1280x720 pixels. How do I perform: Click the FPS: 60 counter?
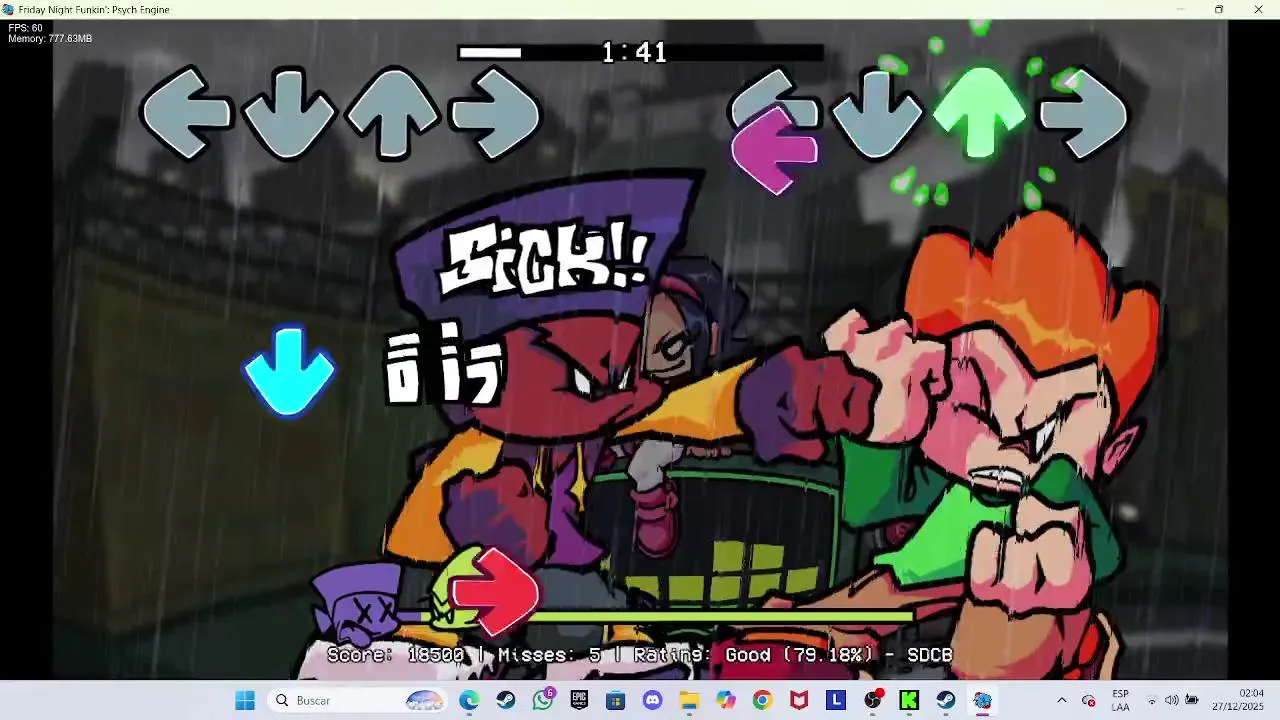tap(26, 28)
